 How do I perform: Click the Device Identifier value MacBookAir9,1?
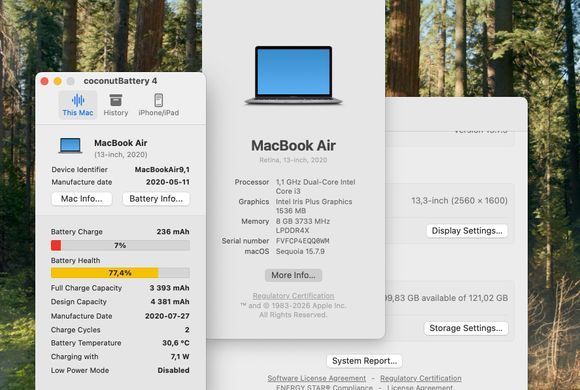point(162,169)
